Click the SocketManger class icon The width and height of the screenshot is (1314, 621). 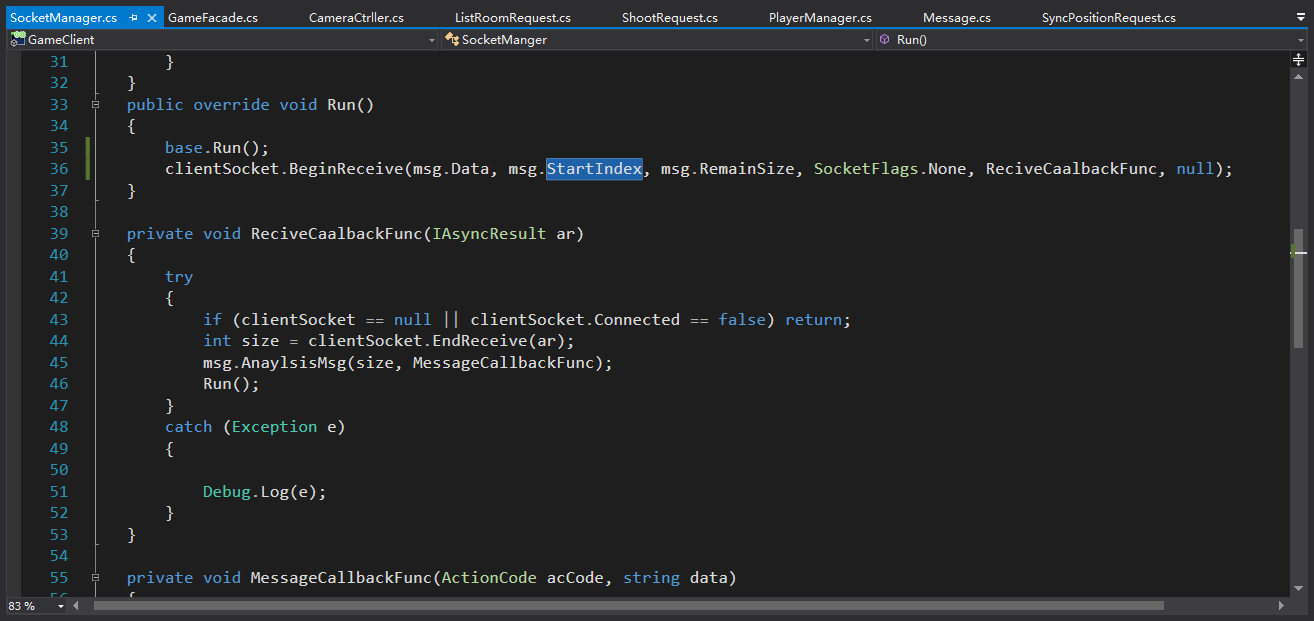tap(453, 40)
